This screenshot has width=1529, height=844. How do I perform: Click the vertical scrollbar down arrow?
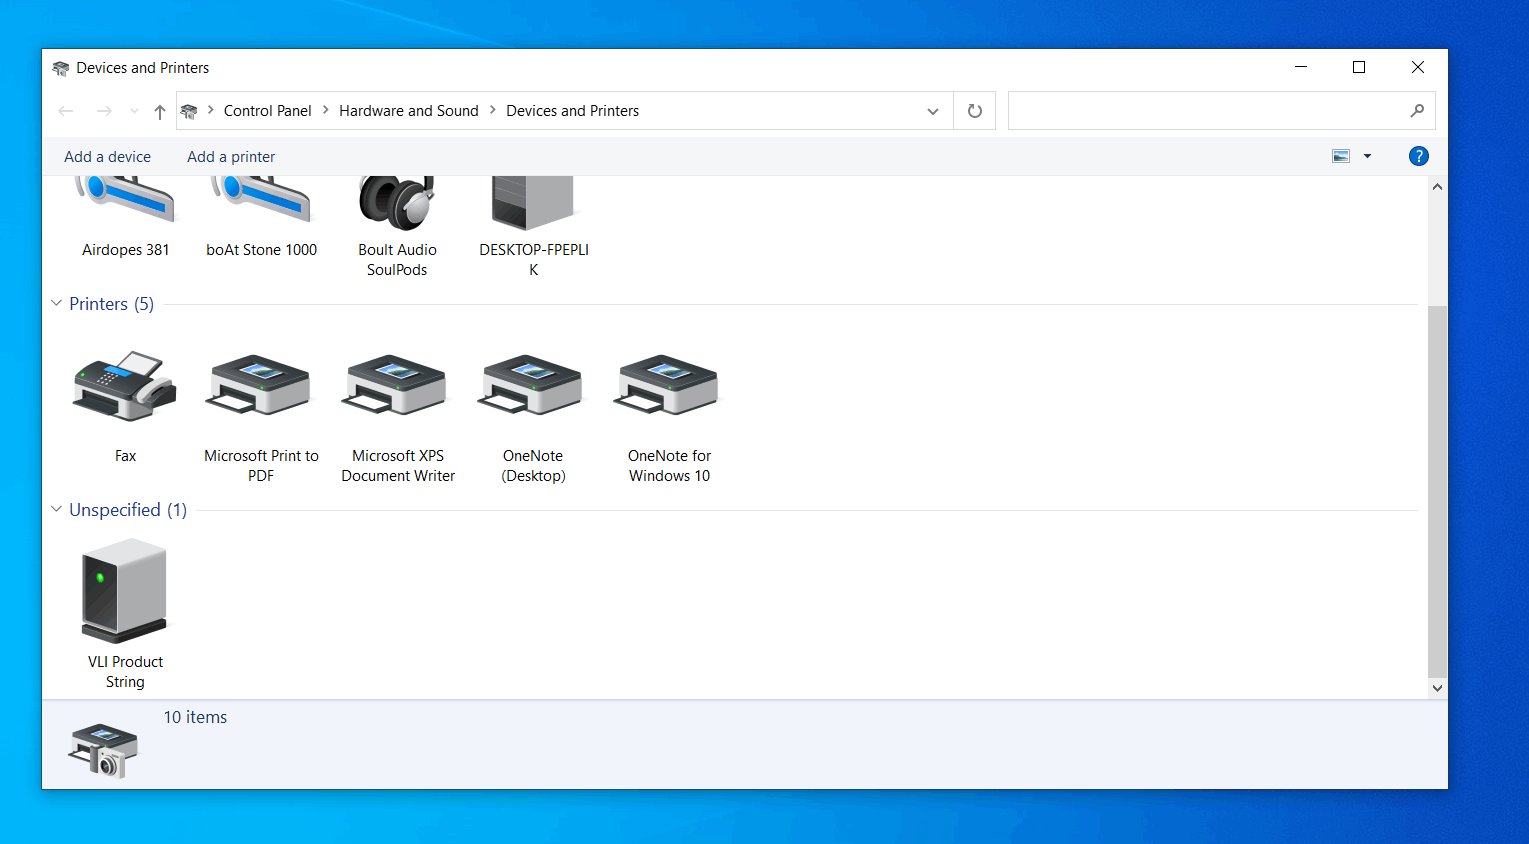point(1437,688)
